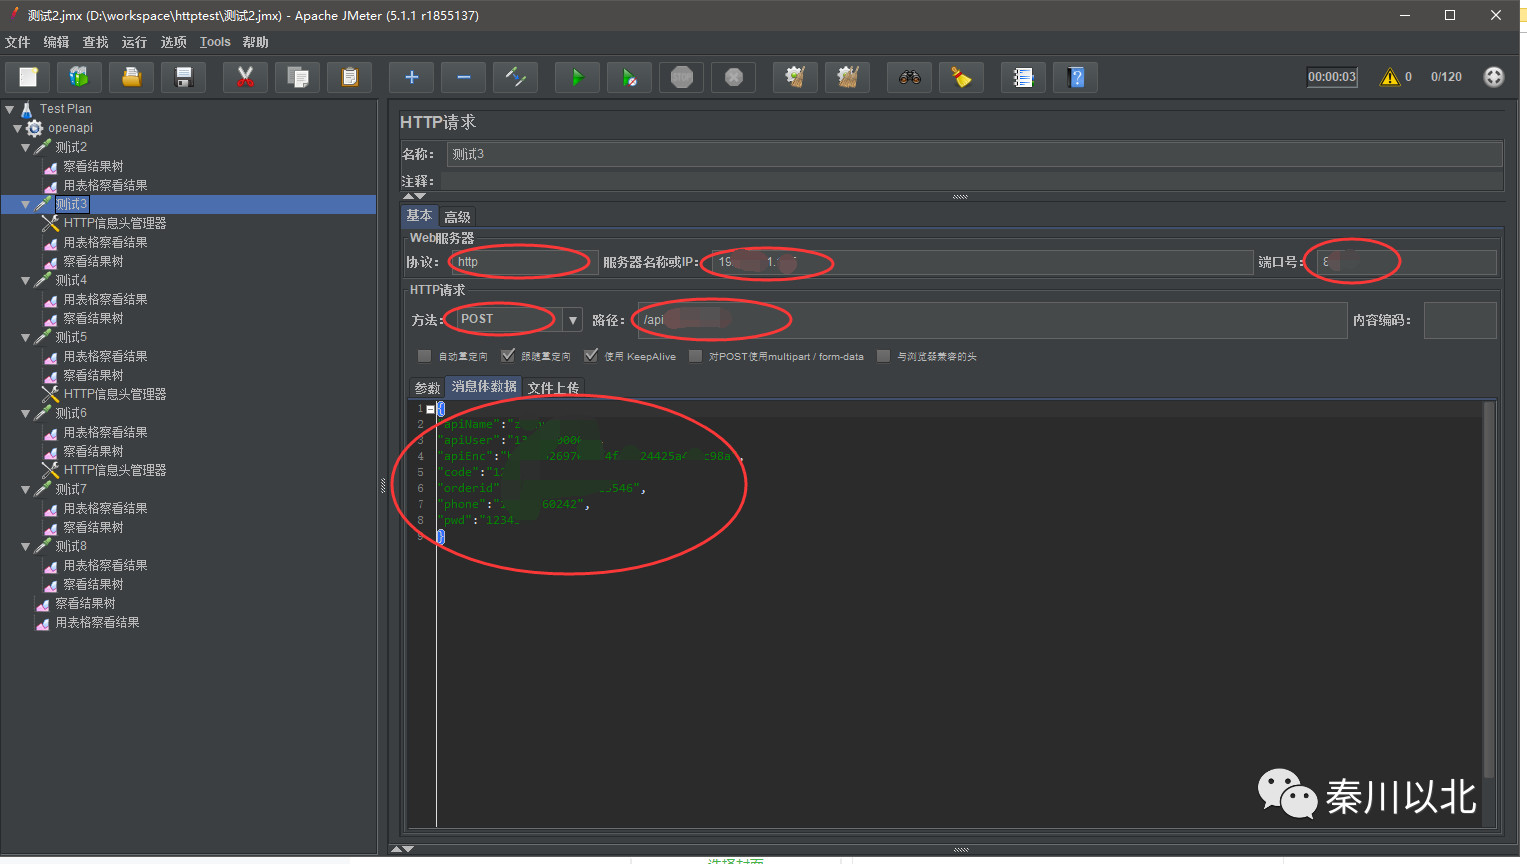Image resolution: width=1527 pixels, height=864 pixels.
Task: Open Search with the binoculars icon
Action: pos(909,77)
